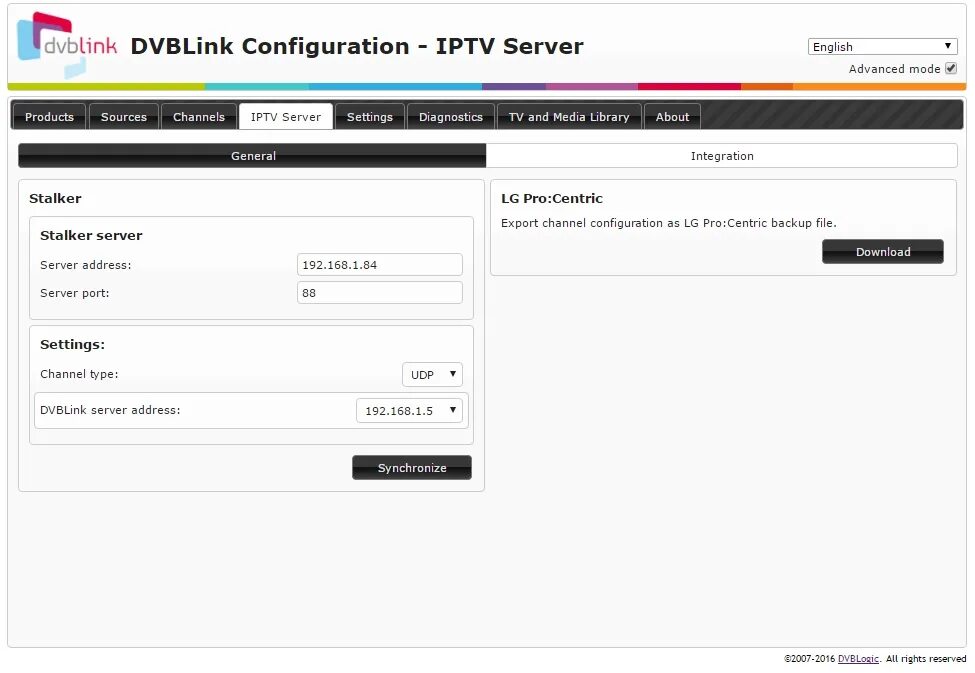Switch to the Sources tab

(x=124, y=117)
